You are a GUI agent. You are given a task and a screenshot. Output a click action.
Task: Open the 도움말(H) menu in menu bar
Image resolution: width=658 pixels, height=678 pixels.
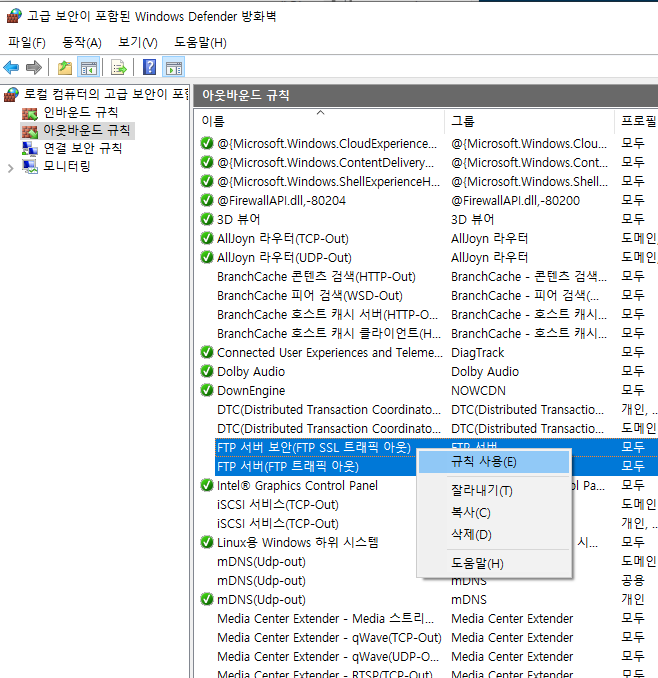[x=200, y=42]
